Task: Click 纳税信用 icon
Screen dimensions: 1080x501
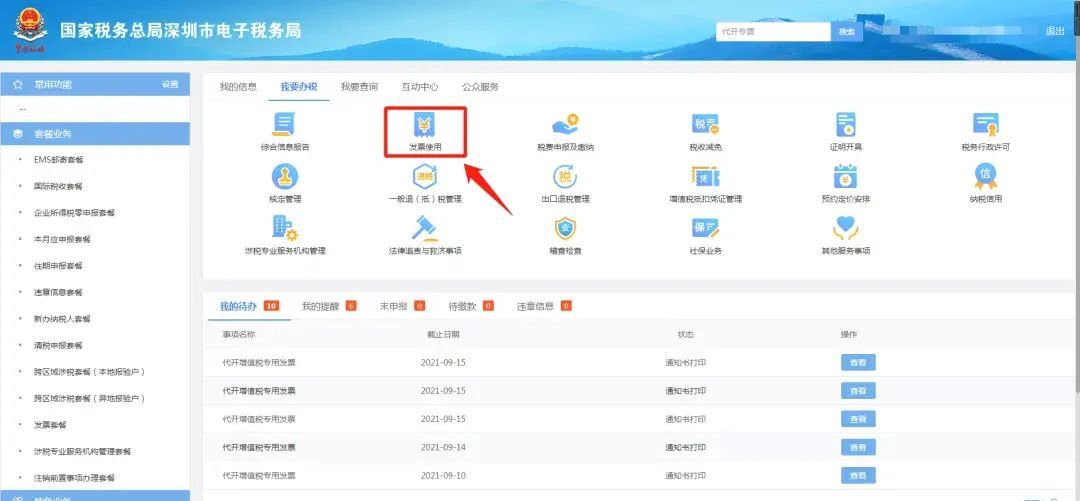Action: click(x=986, y=178)
